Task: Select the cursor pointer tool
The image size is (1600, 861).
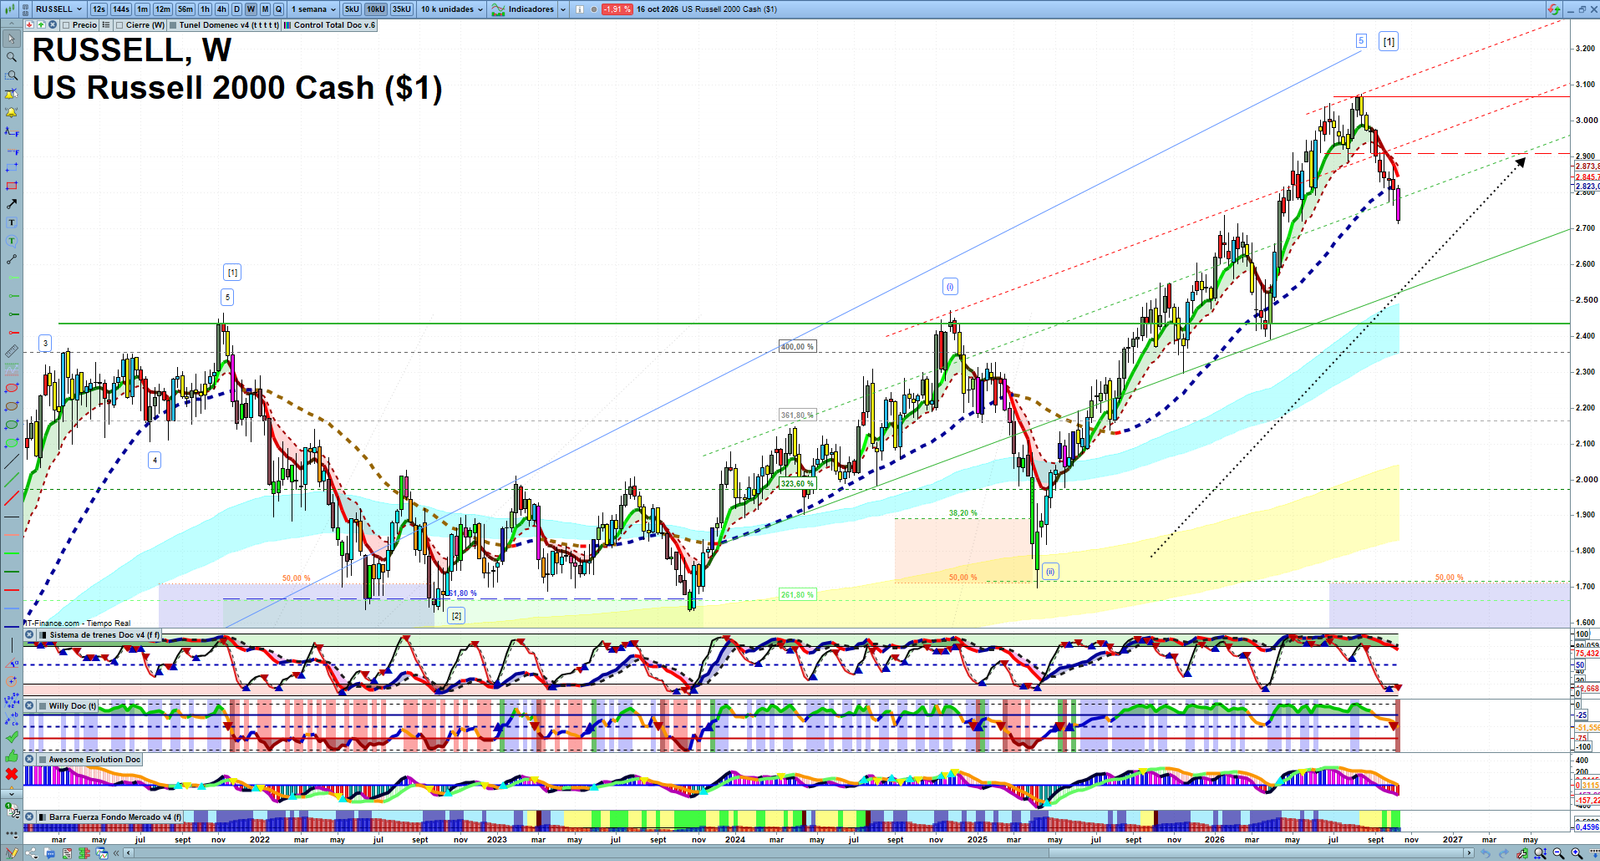Action: [12, 39]
